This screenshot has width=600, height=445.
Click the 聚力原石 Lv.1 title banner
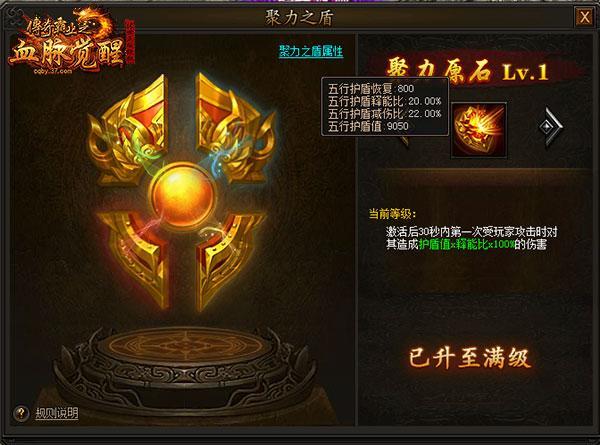click(x=468, y=71)
